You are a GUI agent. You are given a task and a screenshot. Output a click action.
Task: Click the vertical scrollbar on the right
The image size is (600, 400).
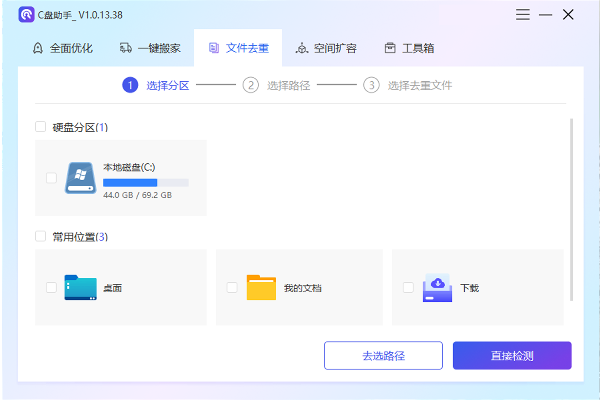coord(571,210)
